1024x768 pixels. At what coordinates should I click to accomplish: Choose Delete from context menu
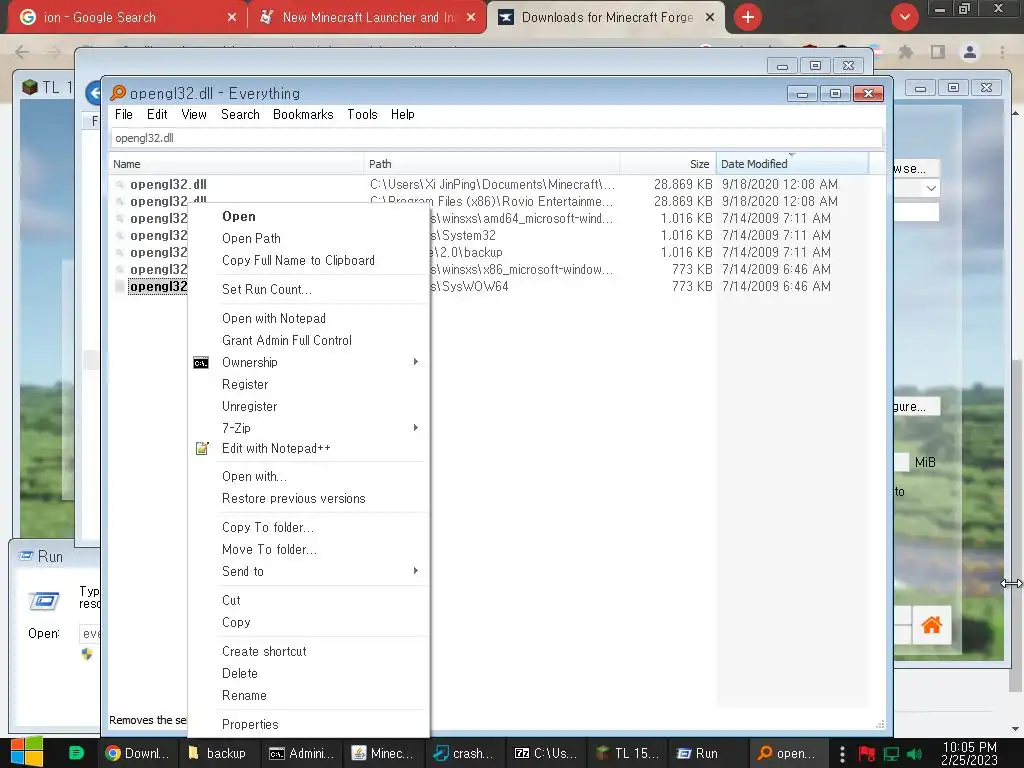[x=240, y=673]
